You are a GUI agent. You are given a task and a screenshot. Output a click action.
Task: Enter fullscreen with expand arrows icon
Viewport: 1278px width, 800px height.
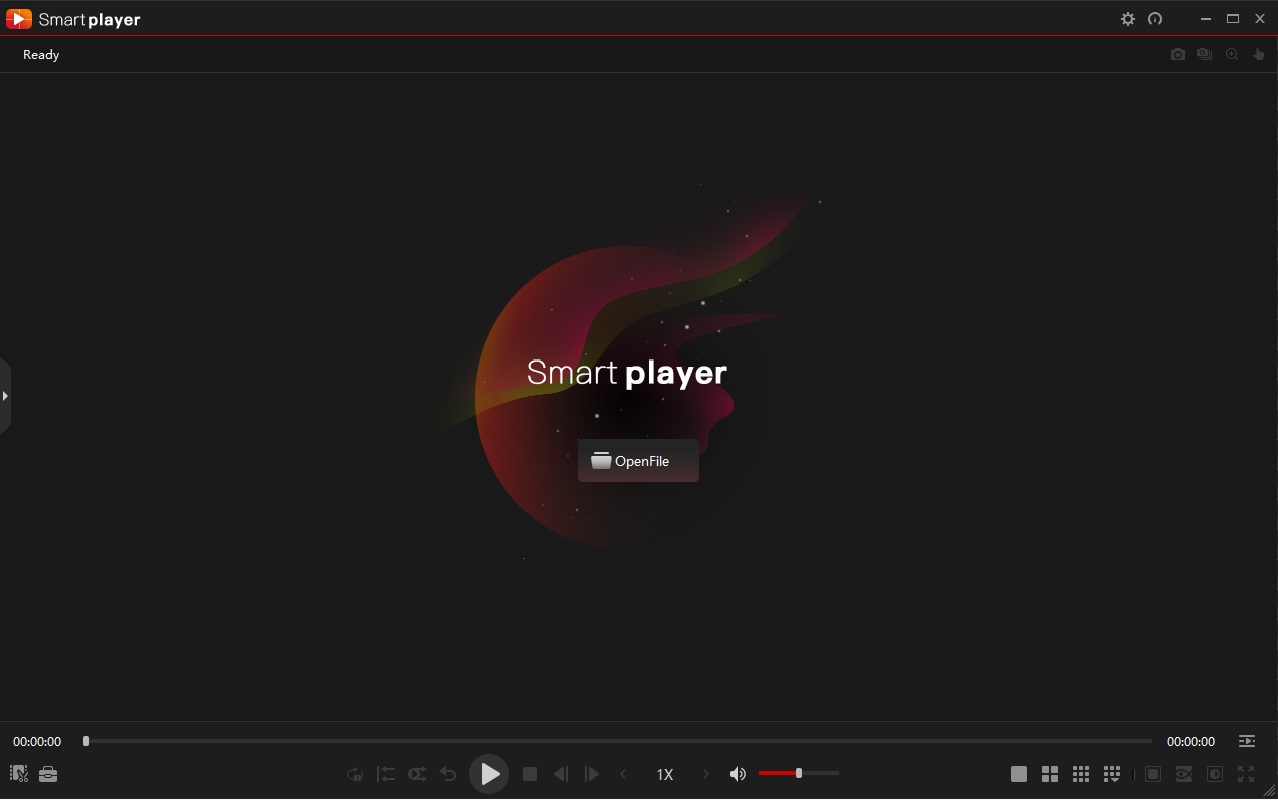(x=1246, y=774)
